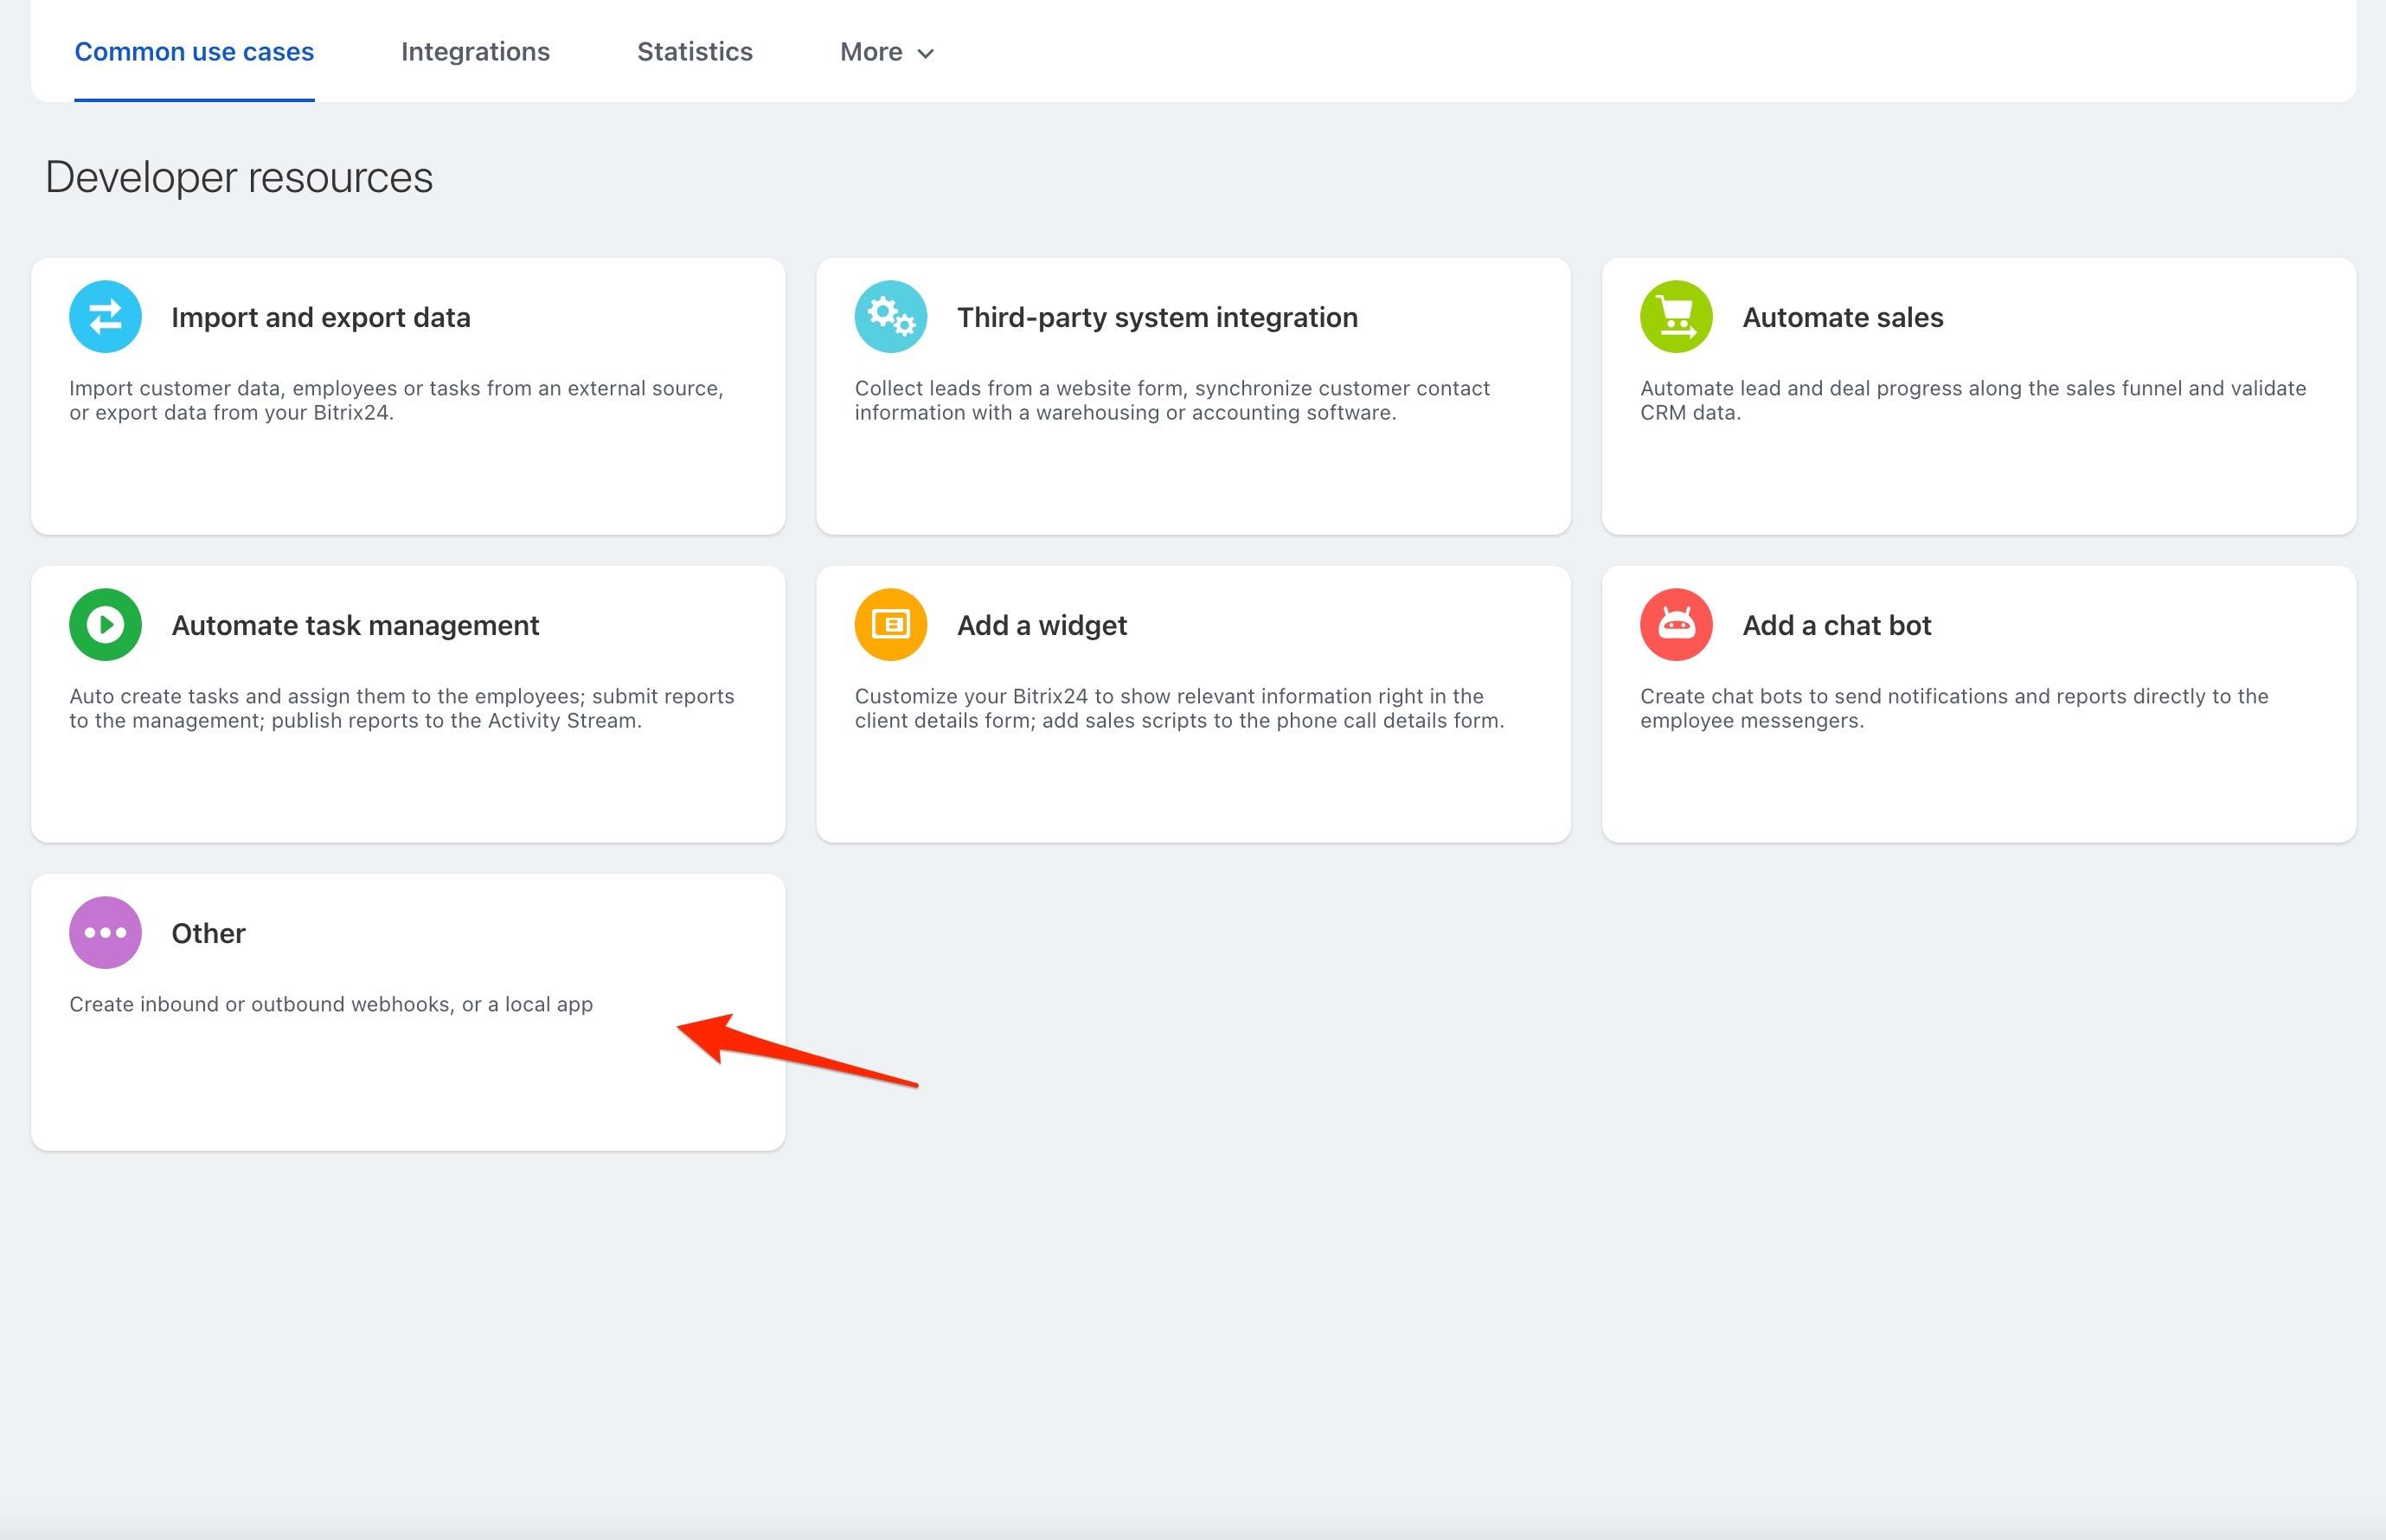Screen dimensions: 2386x1540
Task: Click the green Automate task management play icon
Action: (105, 625)
